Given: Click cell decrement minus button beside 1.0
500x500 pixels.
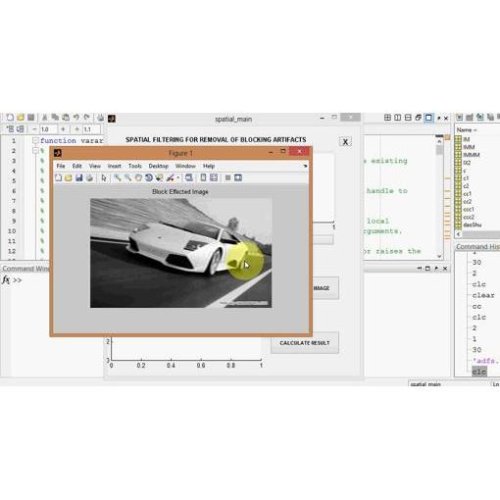Looking at the screenshot, I should tap(34, 129).
